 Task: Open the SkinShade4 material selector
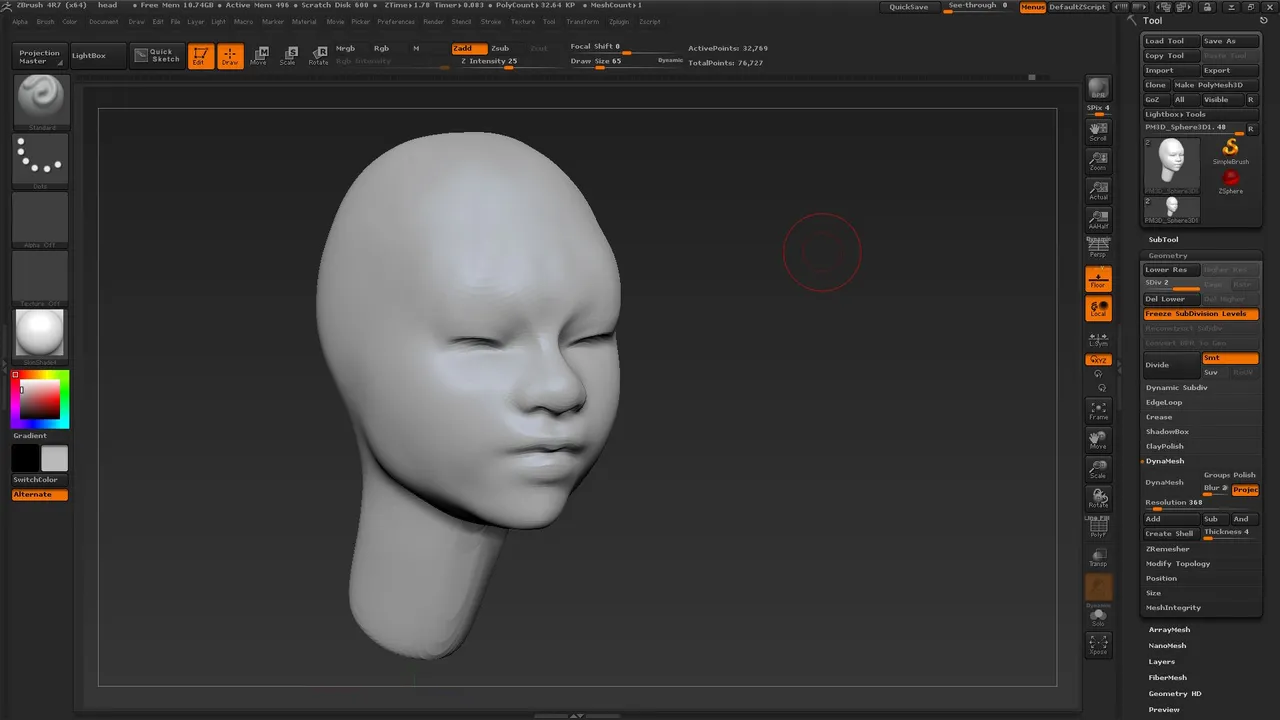(x=41, y=337)
